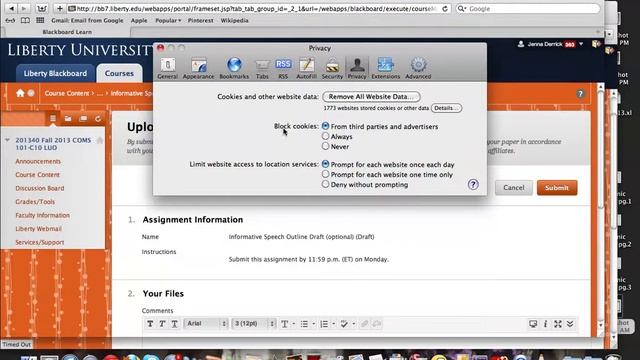Collapse the 201340 Fall 2013 COMS course tree
Image resolution: width=640 pixels, height=360 pixels.
tap(7, 140)
